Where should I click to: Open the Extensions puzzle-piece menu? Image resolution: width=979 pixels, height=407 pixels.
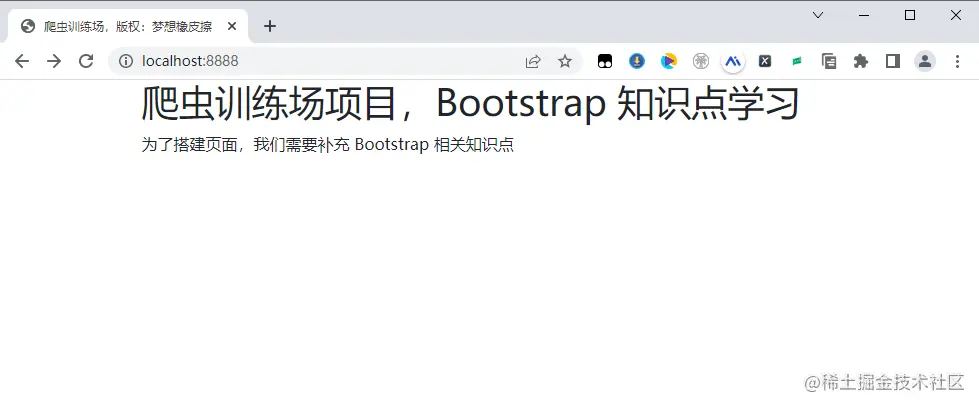pyautogui.click(x=861, y=61)
